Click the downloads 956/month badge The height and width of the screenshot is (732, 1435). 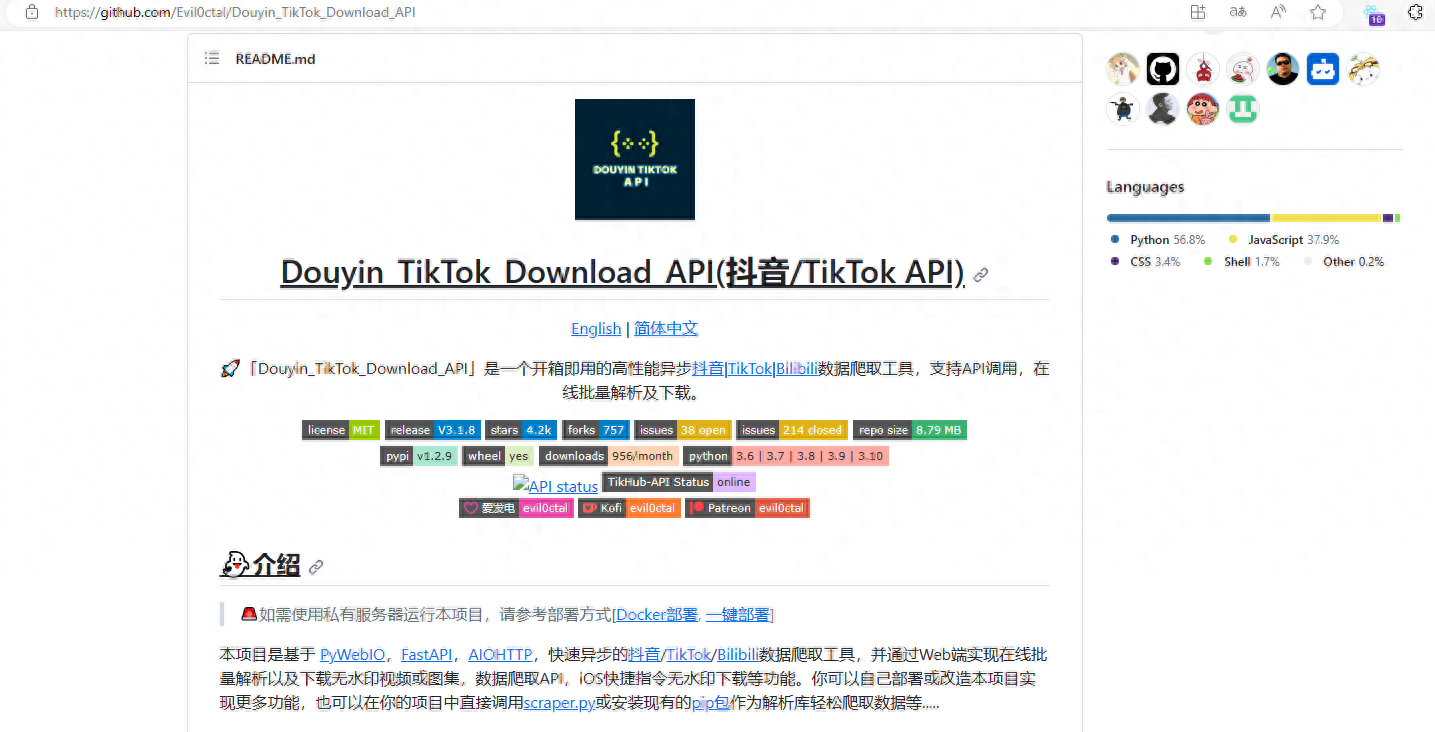pos(609,456)
